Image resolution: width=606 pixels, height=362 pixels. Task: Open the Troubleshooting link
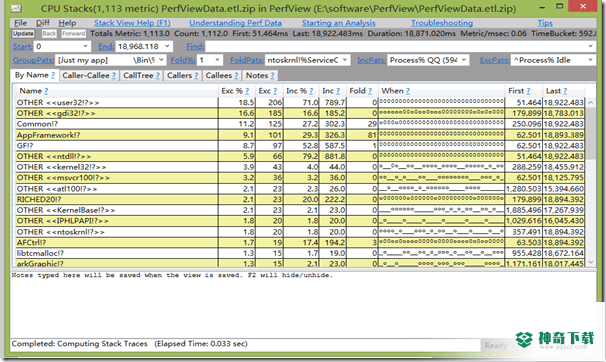(442, 23)
